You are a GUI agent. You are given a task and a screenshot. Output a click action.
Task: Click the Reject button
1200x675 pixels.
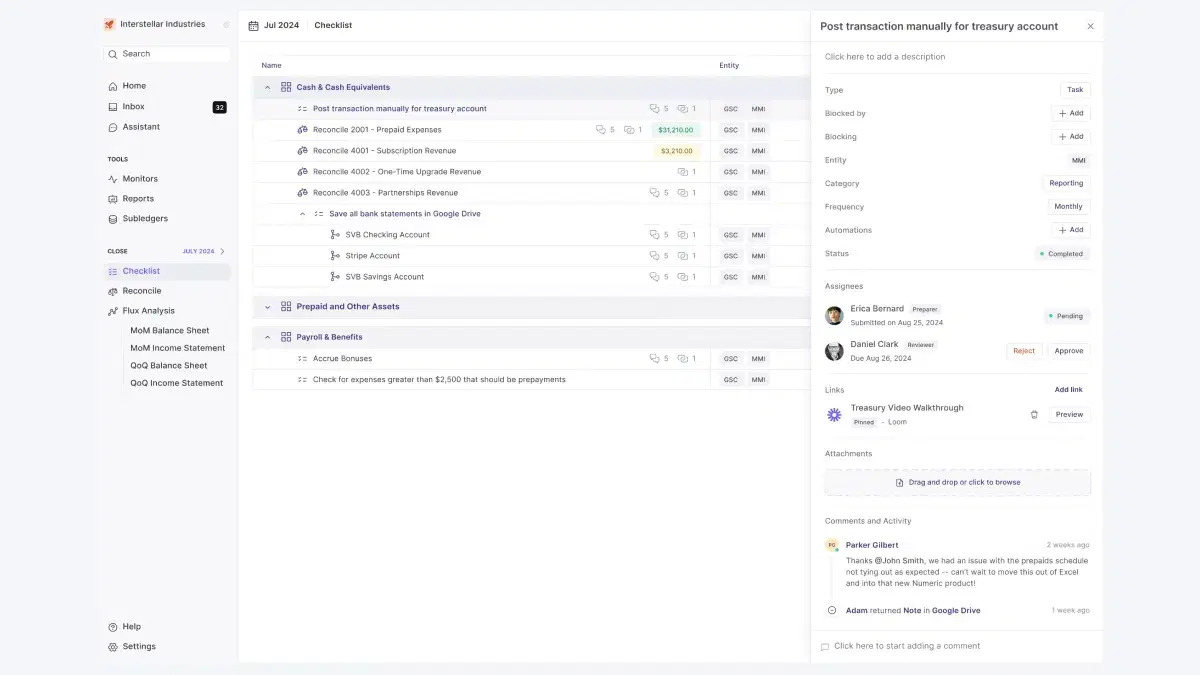(1024, 351)
